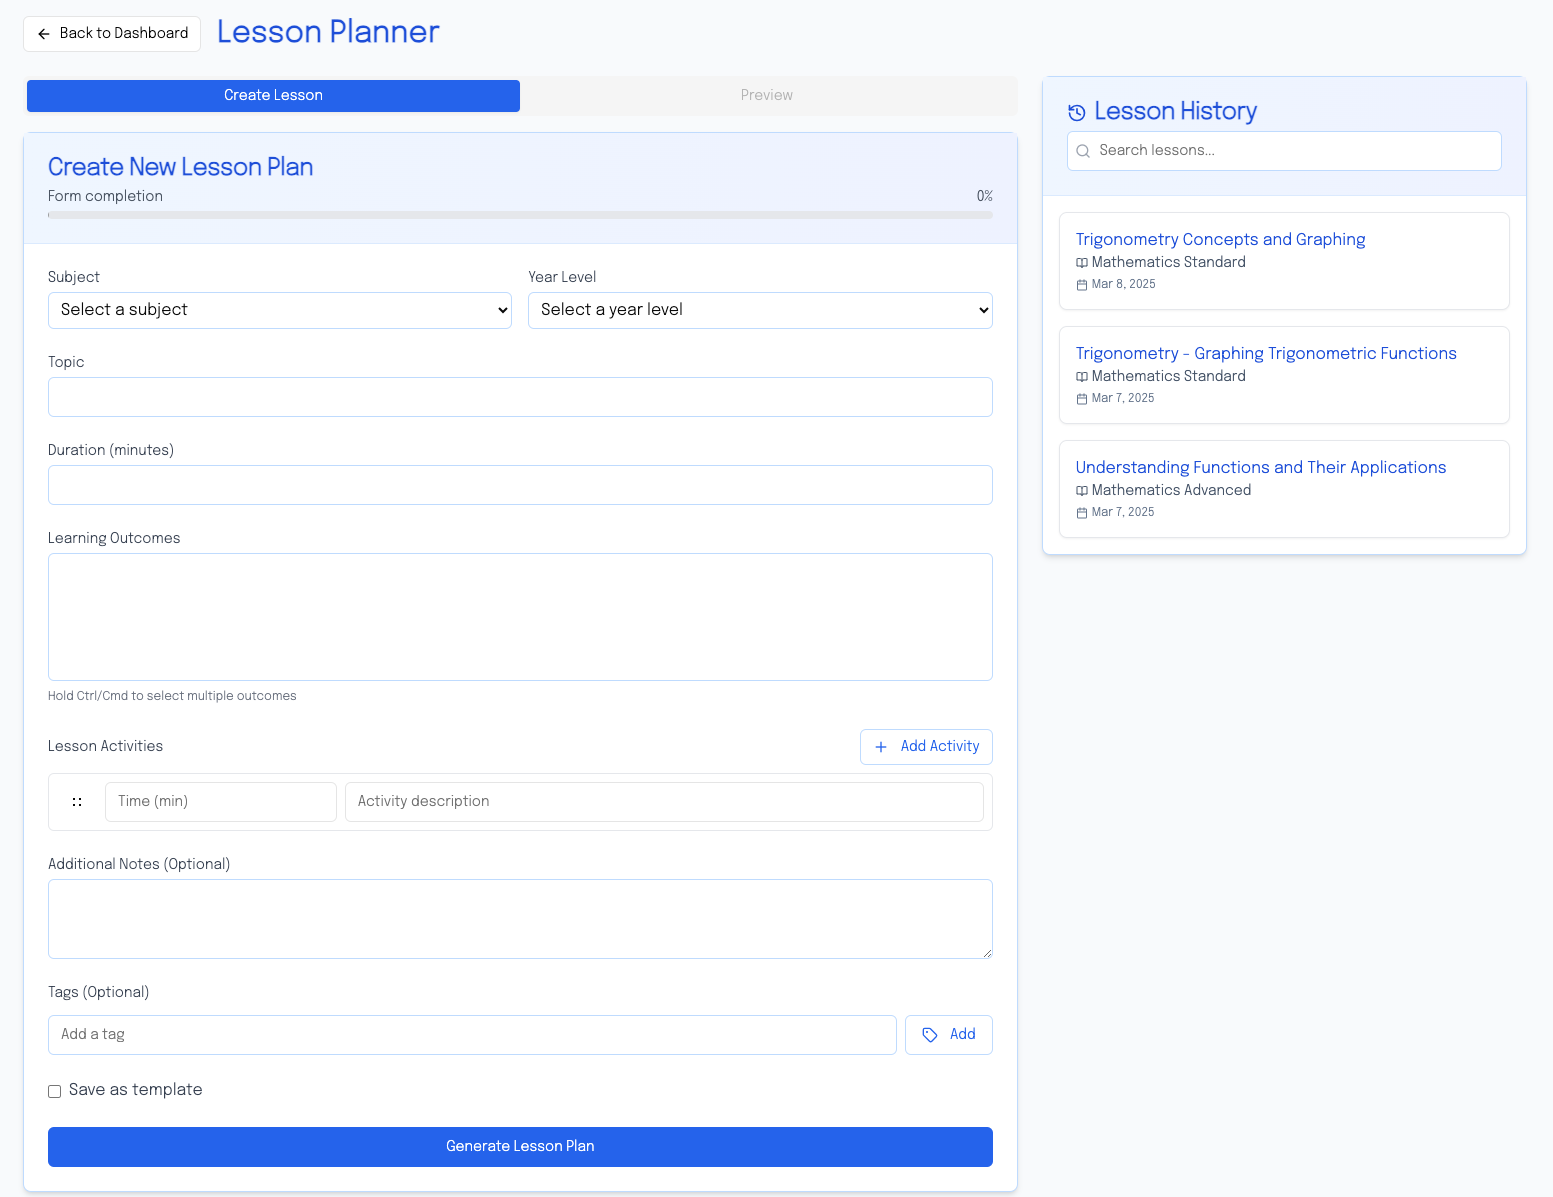Open Trigonometry Concepts and Graphing lesson
Screen dimensions: 1553x1197
click(x=1220, y=240)
